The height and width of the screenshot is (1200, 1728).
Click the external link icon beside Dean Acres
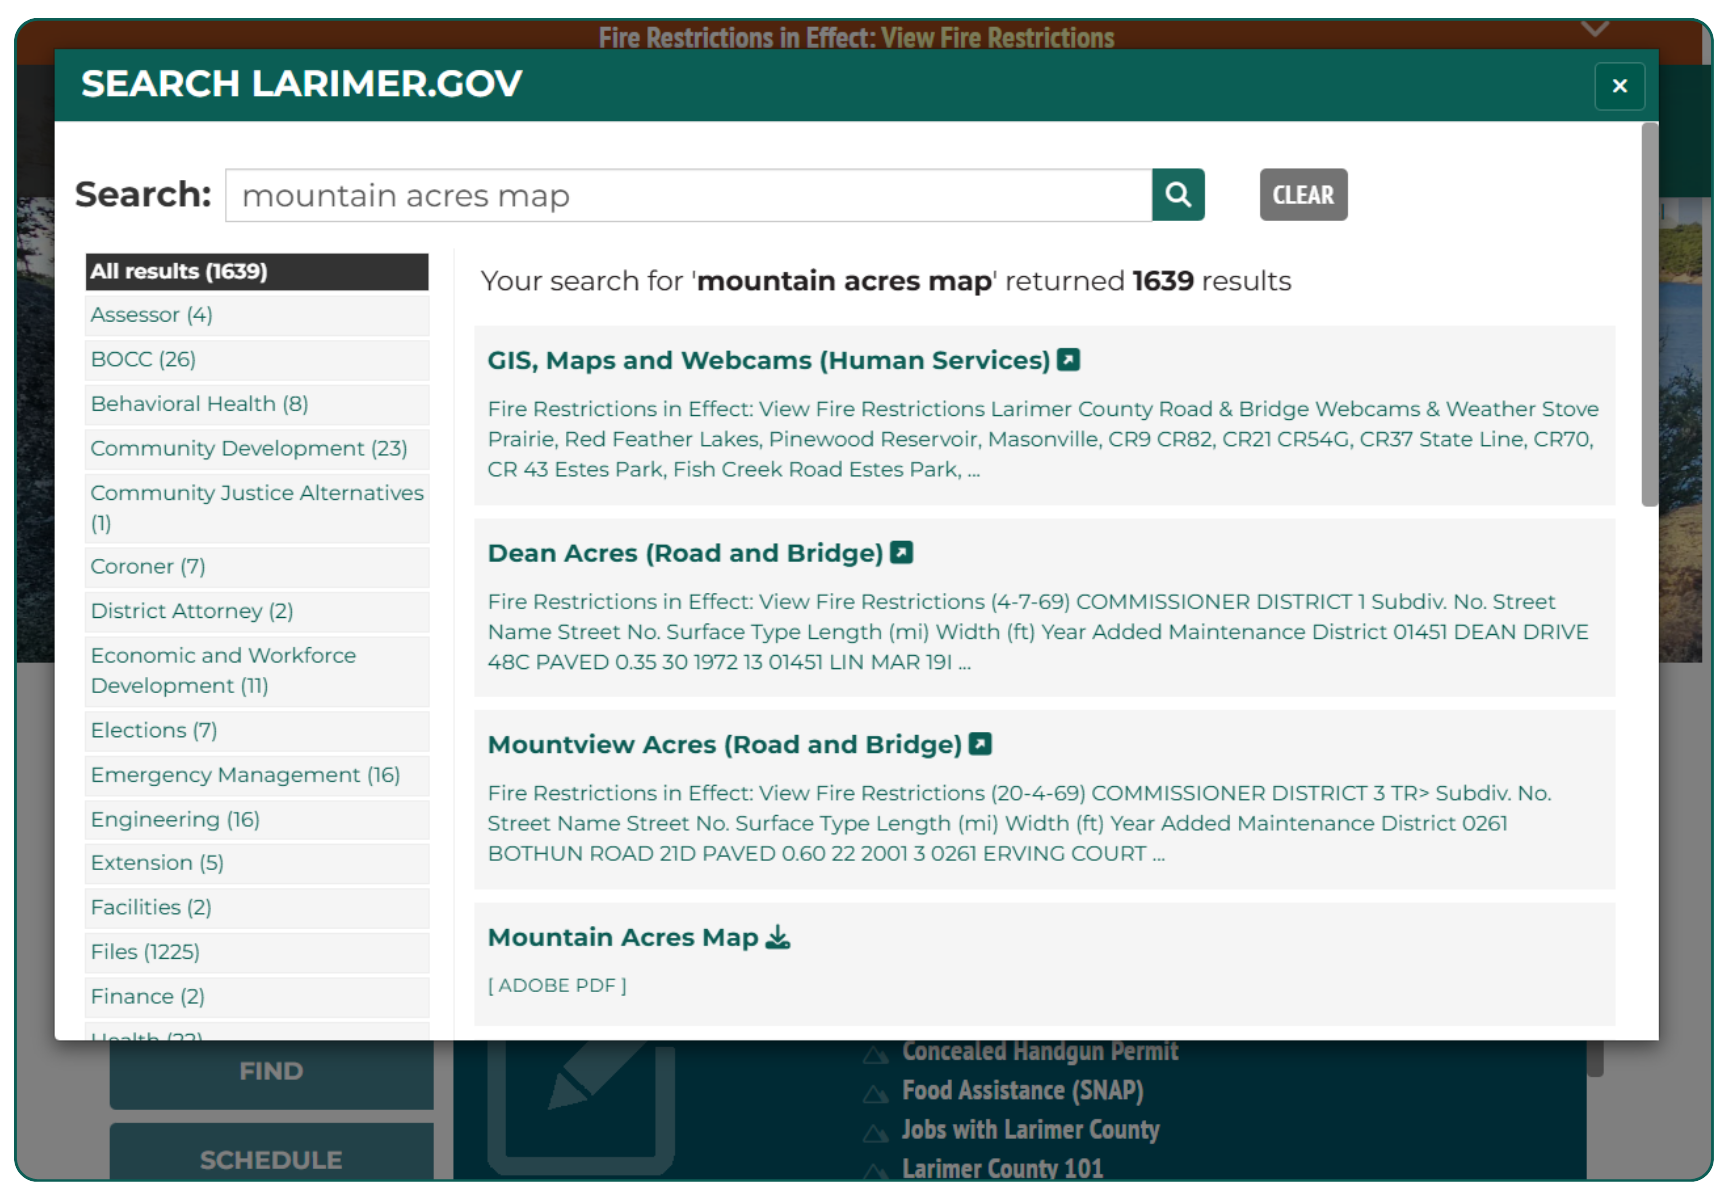902,552
